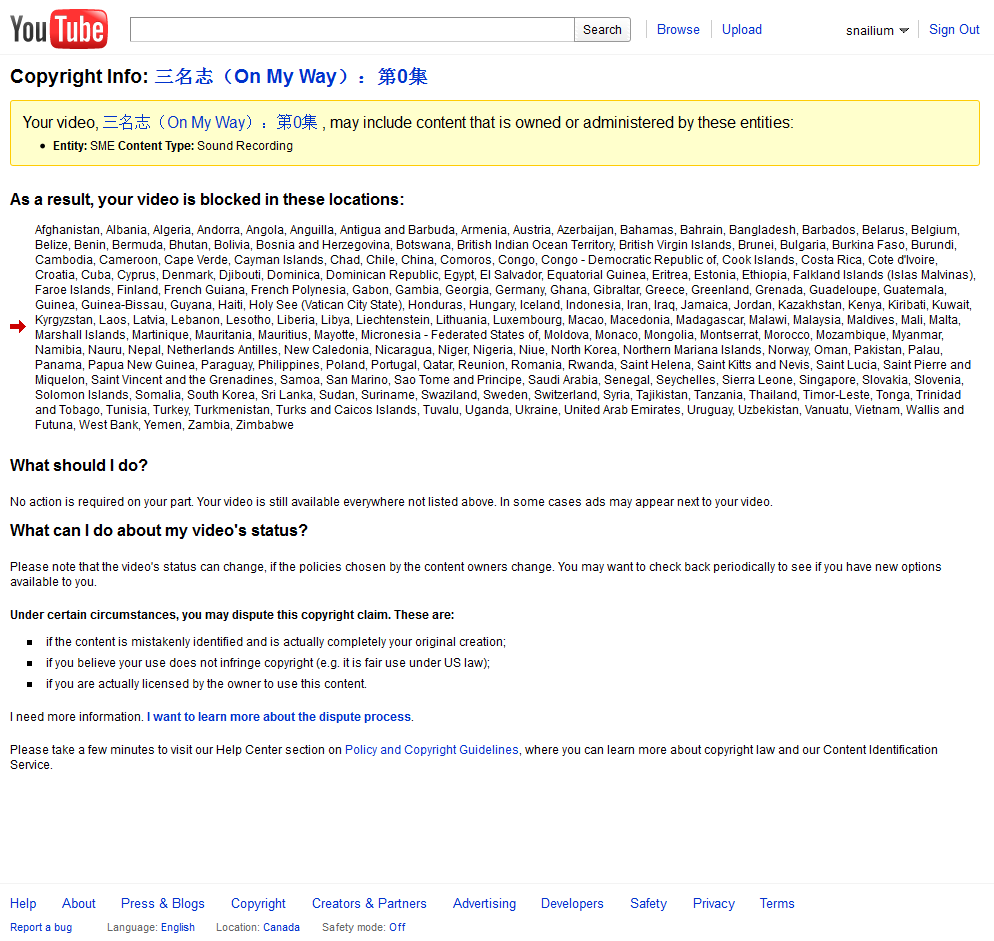Open Policy and Copyright Guidelines link

(431, 750)
